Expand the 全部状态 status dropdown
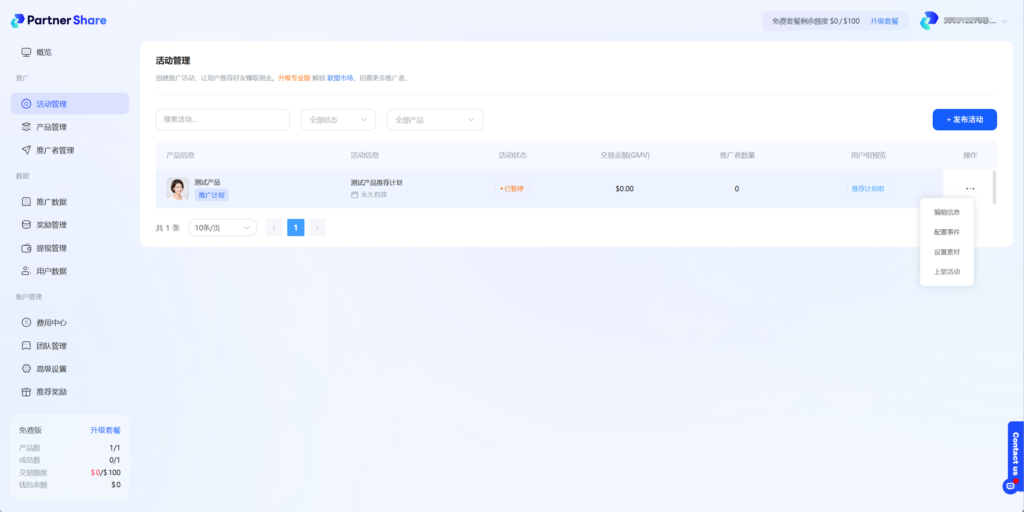The height and width of the screenshot is (512, 1024). coord(338,120)
